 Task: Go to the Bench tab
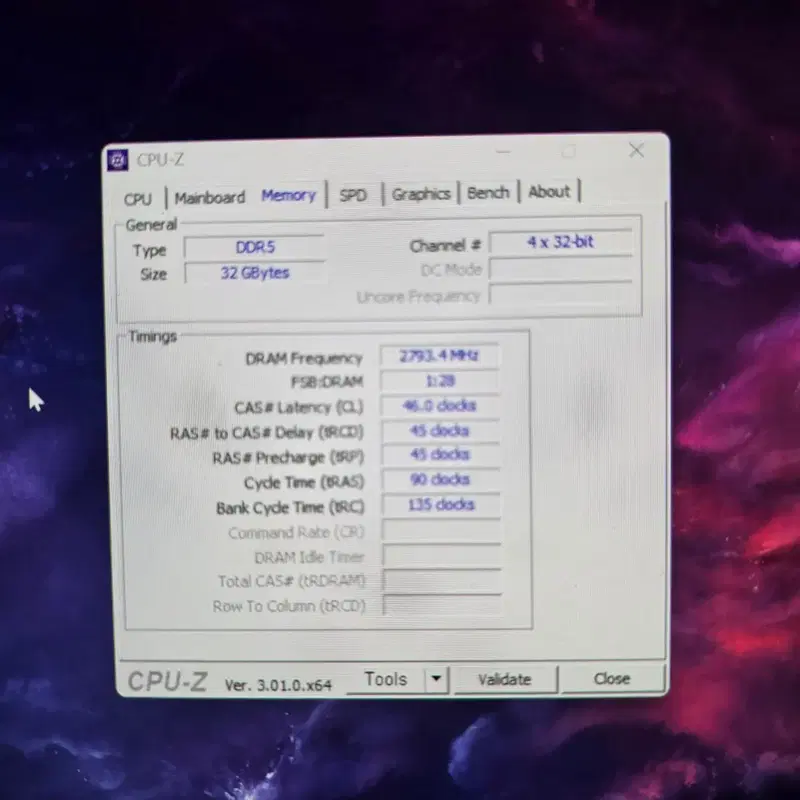488,193
